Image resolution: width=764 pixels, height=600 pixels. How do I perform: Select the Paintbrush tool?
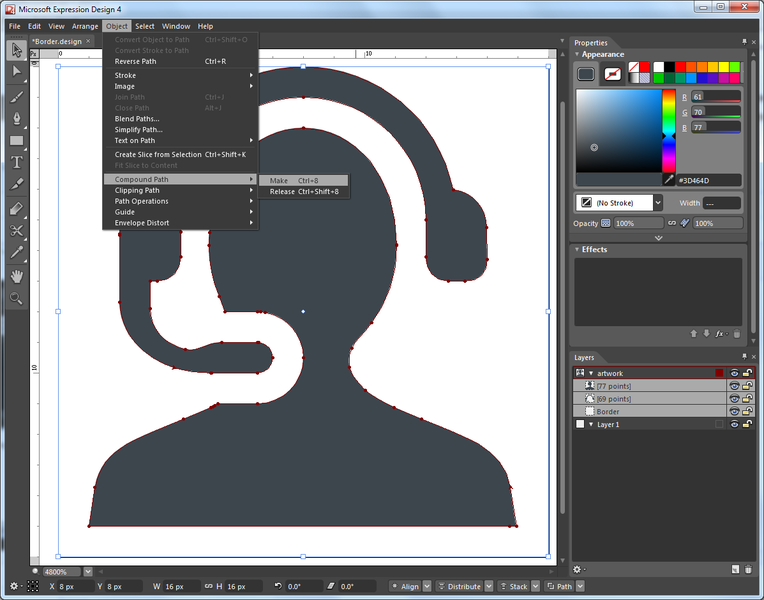(x=16, y=96)
